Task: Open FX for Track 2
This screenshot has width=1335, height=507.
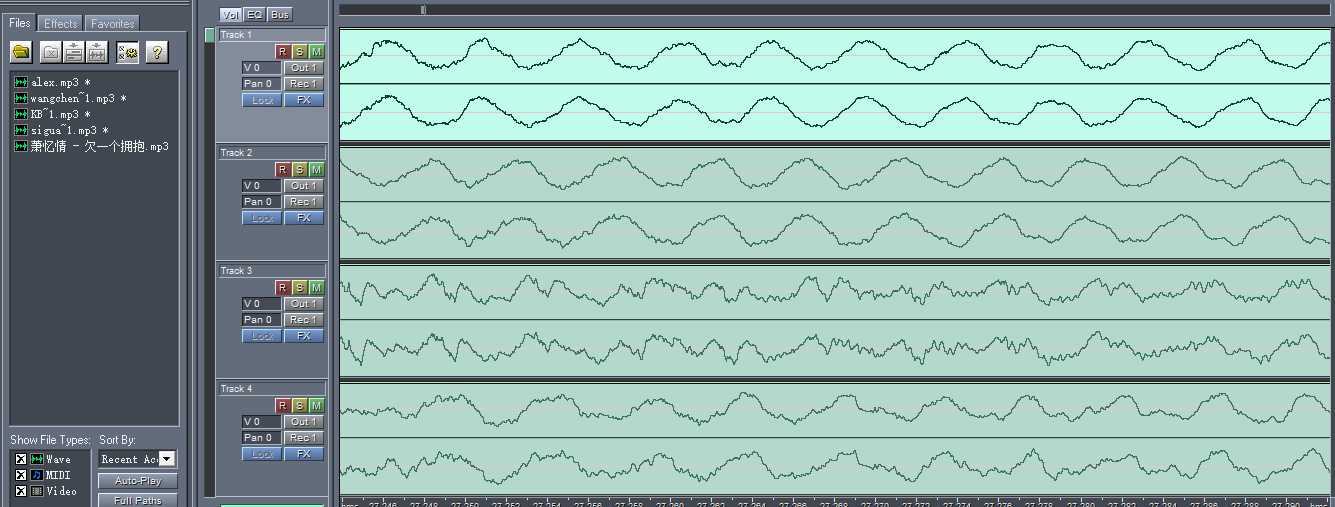Action: (304, 218)
